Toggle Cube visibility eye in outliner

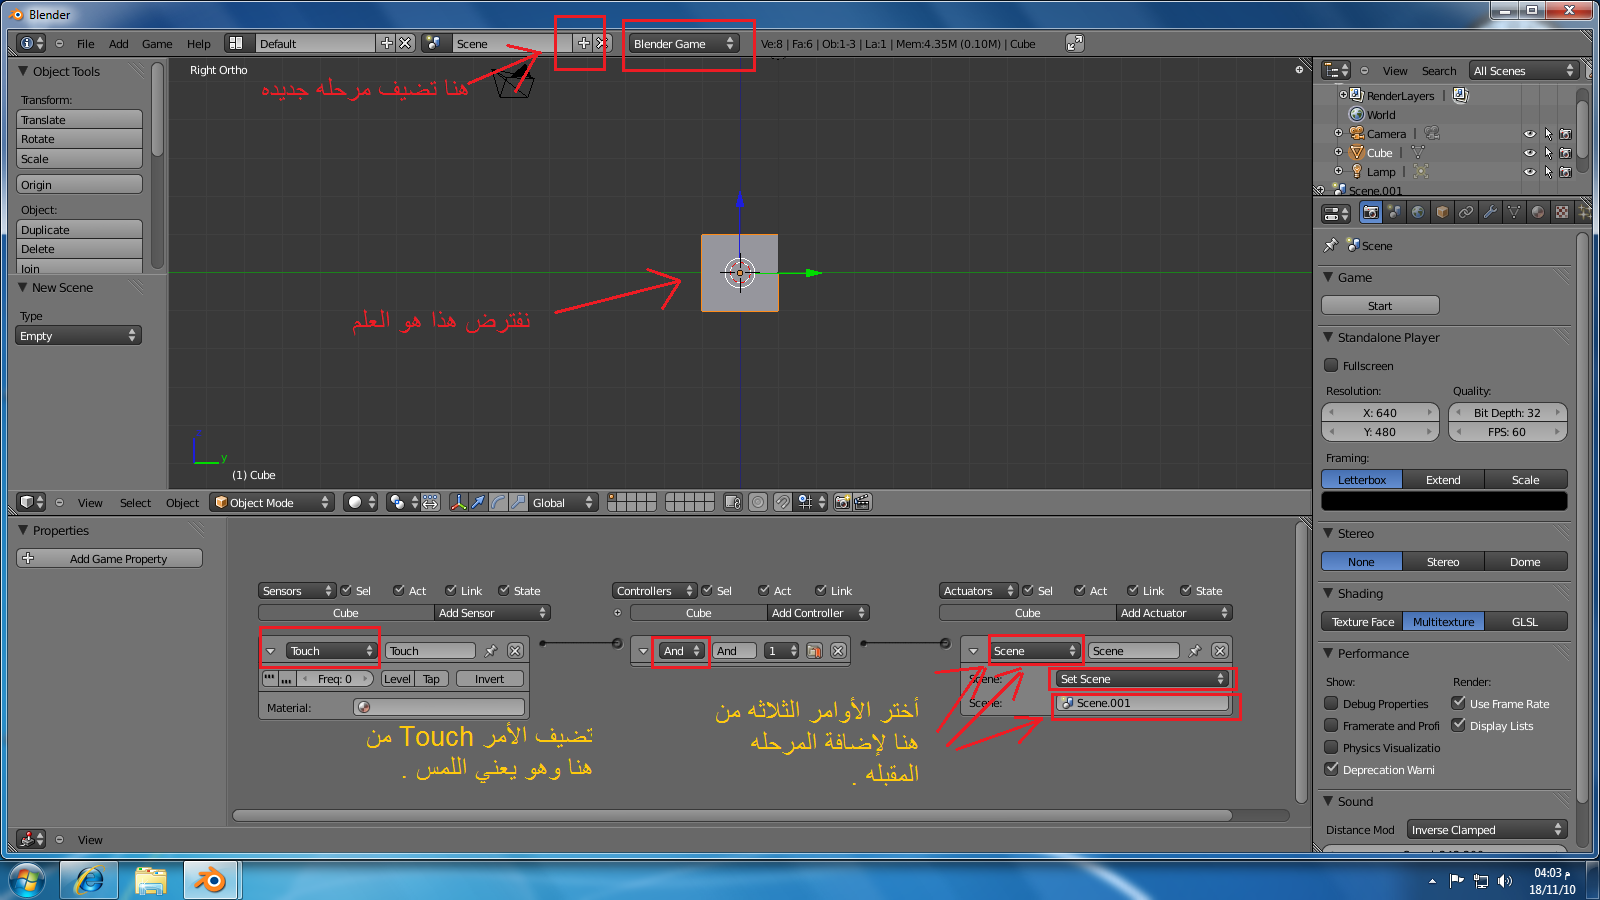point(1529,153)
